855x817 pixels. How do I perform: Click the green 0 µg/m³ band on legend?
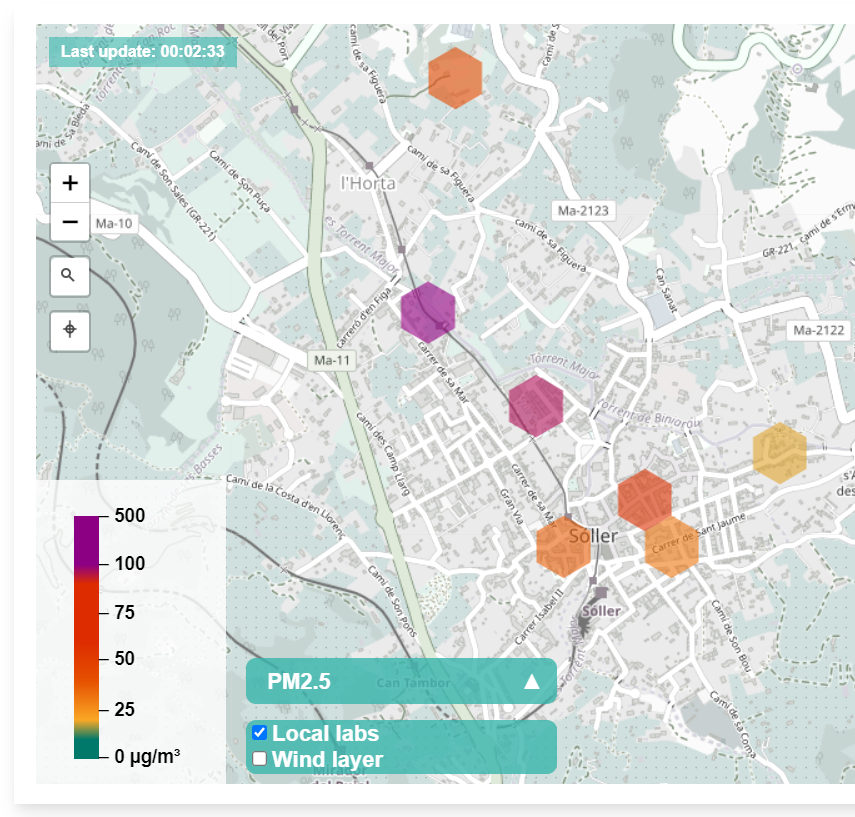click(87, 746)
